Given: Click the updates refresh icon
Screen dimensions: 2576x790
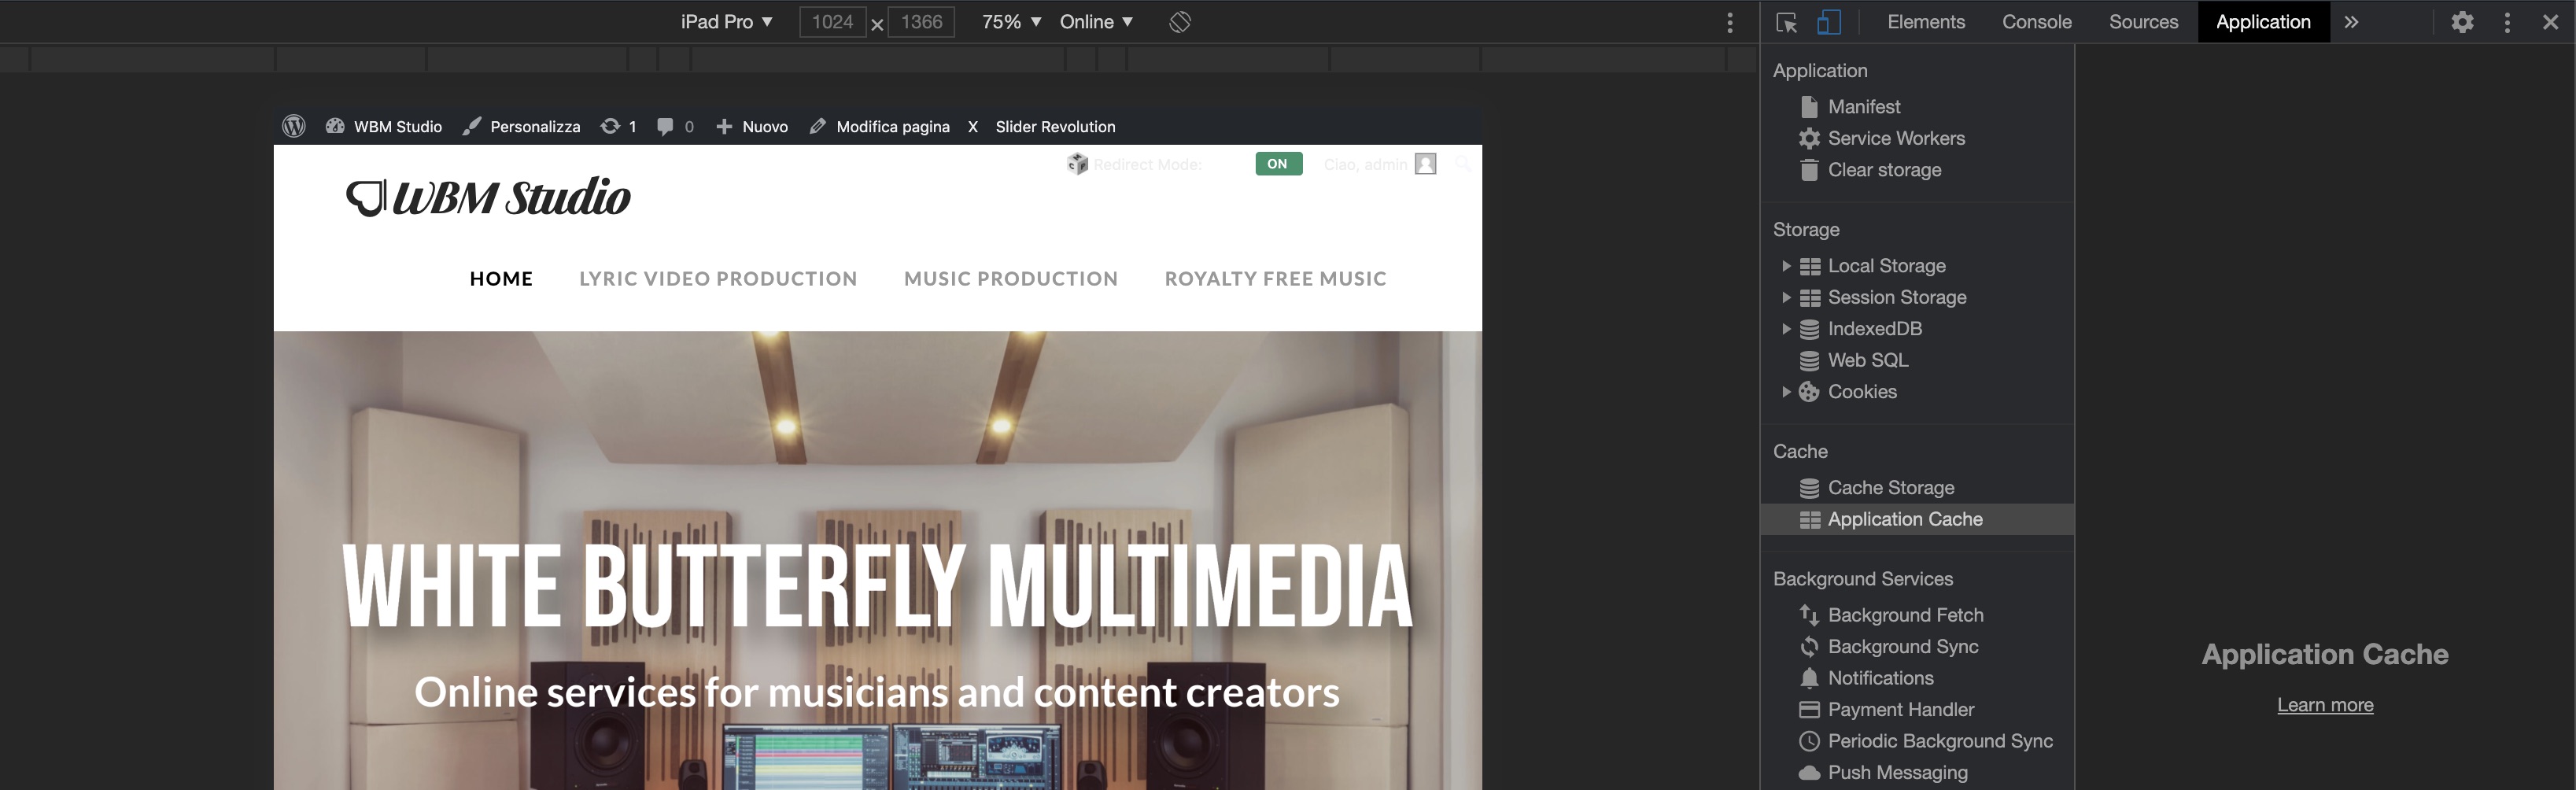Looking at the screenshot, I should click(x=610, y=126).
